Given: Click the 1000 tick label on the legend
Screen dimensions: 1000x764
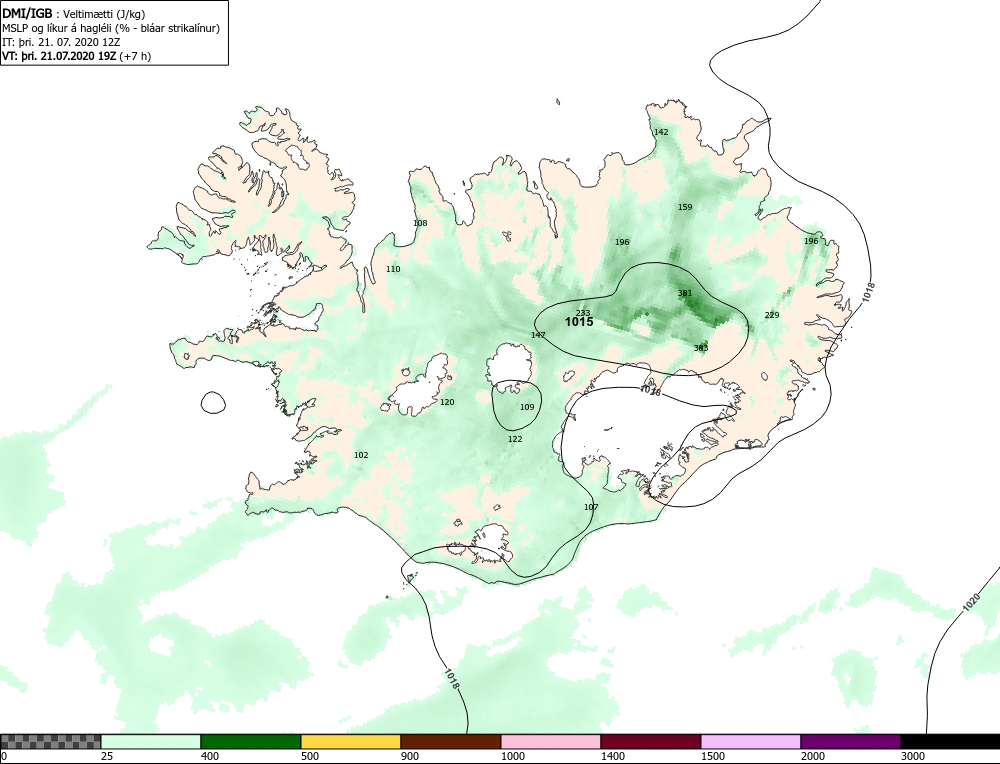Looking at the screenshot, I should 513,756.
